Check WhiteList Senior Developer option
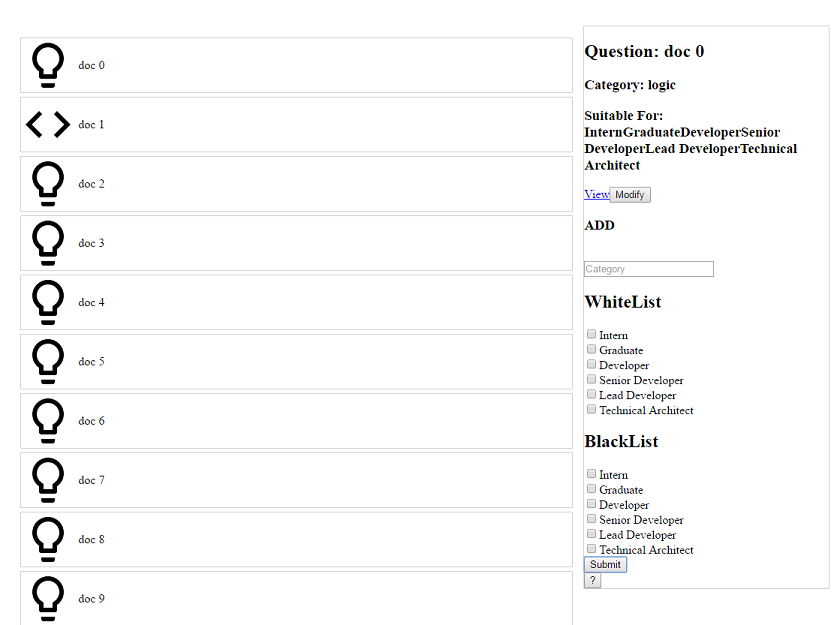 pos(591,379)
